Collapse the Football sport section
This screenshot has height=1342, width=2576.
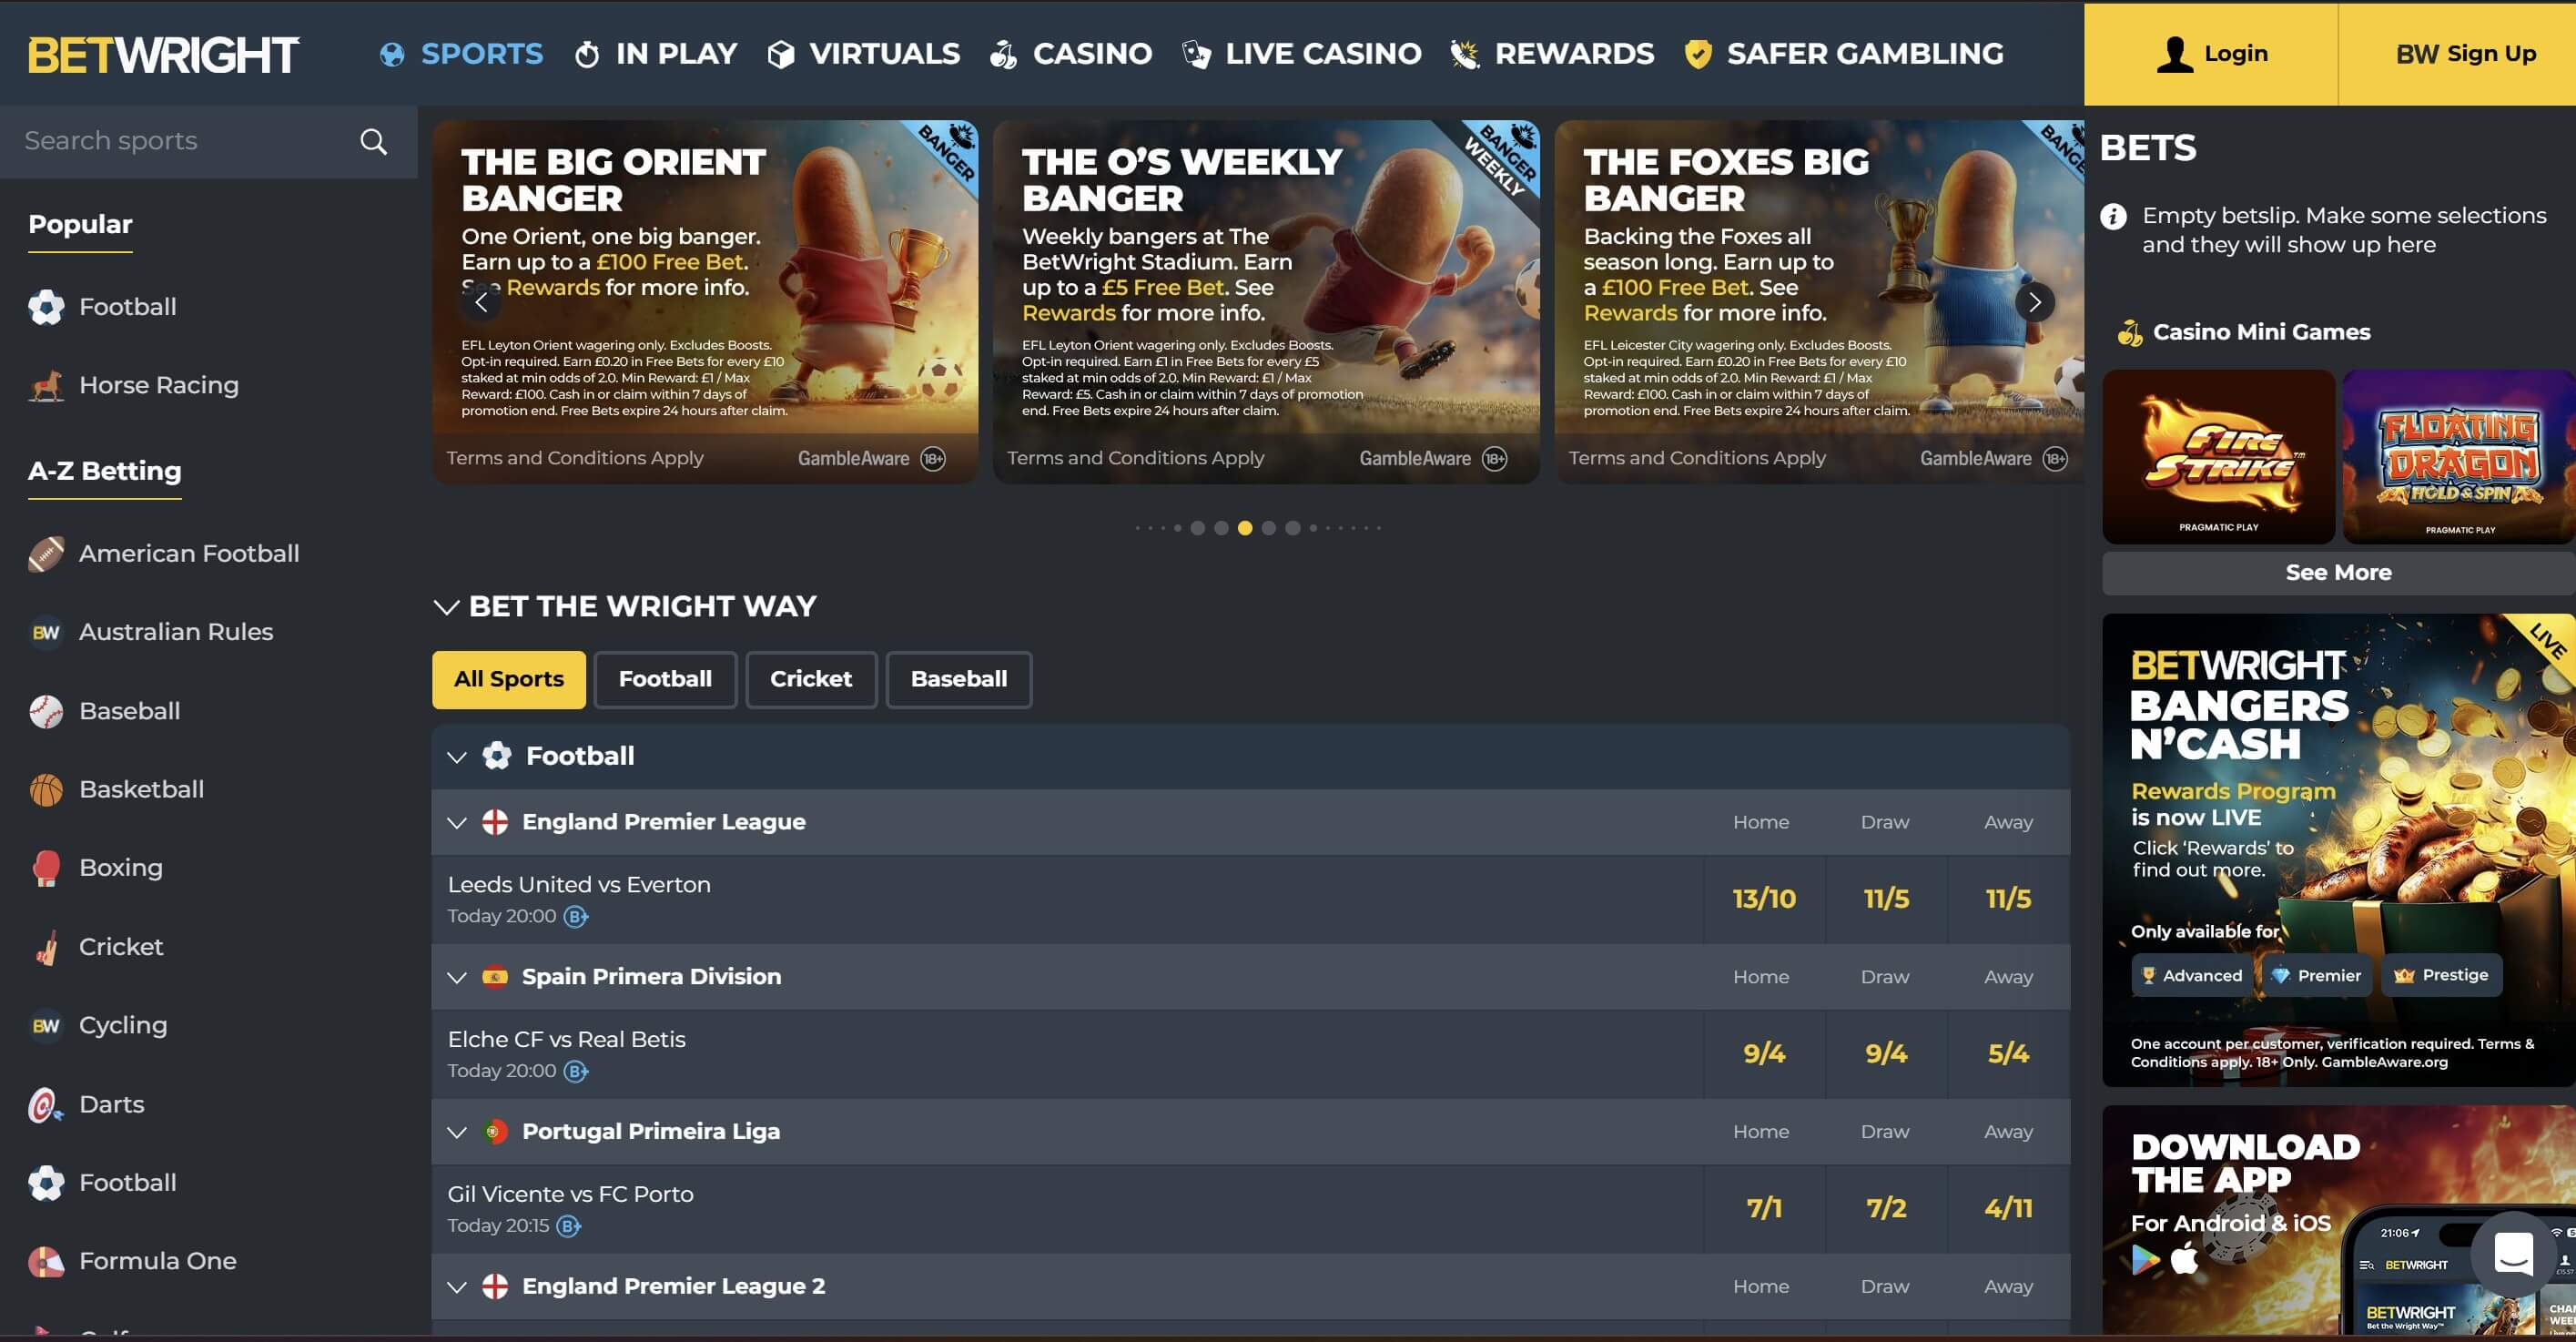(457, 757)
